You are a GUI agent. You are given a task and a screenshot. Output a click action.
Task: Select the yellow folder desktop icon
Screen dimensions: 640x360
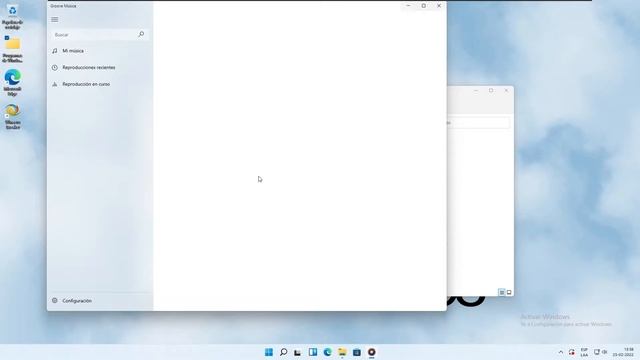pyautogui.click(x=12, y=49)
